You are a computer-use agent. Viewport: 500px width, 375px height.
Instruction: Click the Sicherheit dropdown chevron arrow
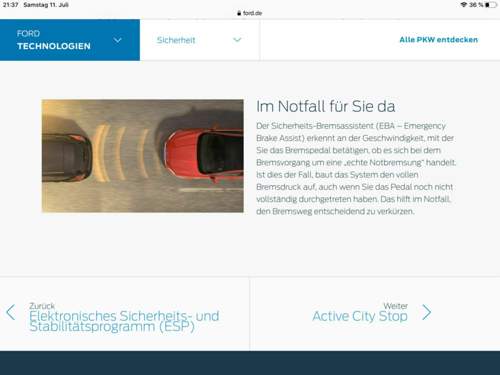coord(237,40)
